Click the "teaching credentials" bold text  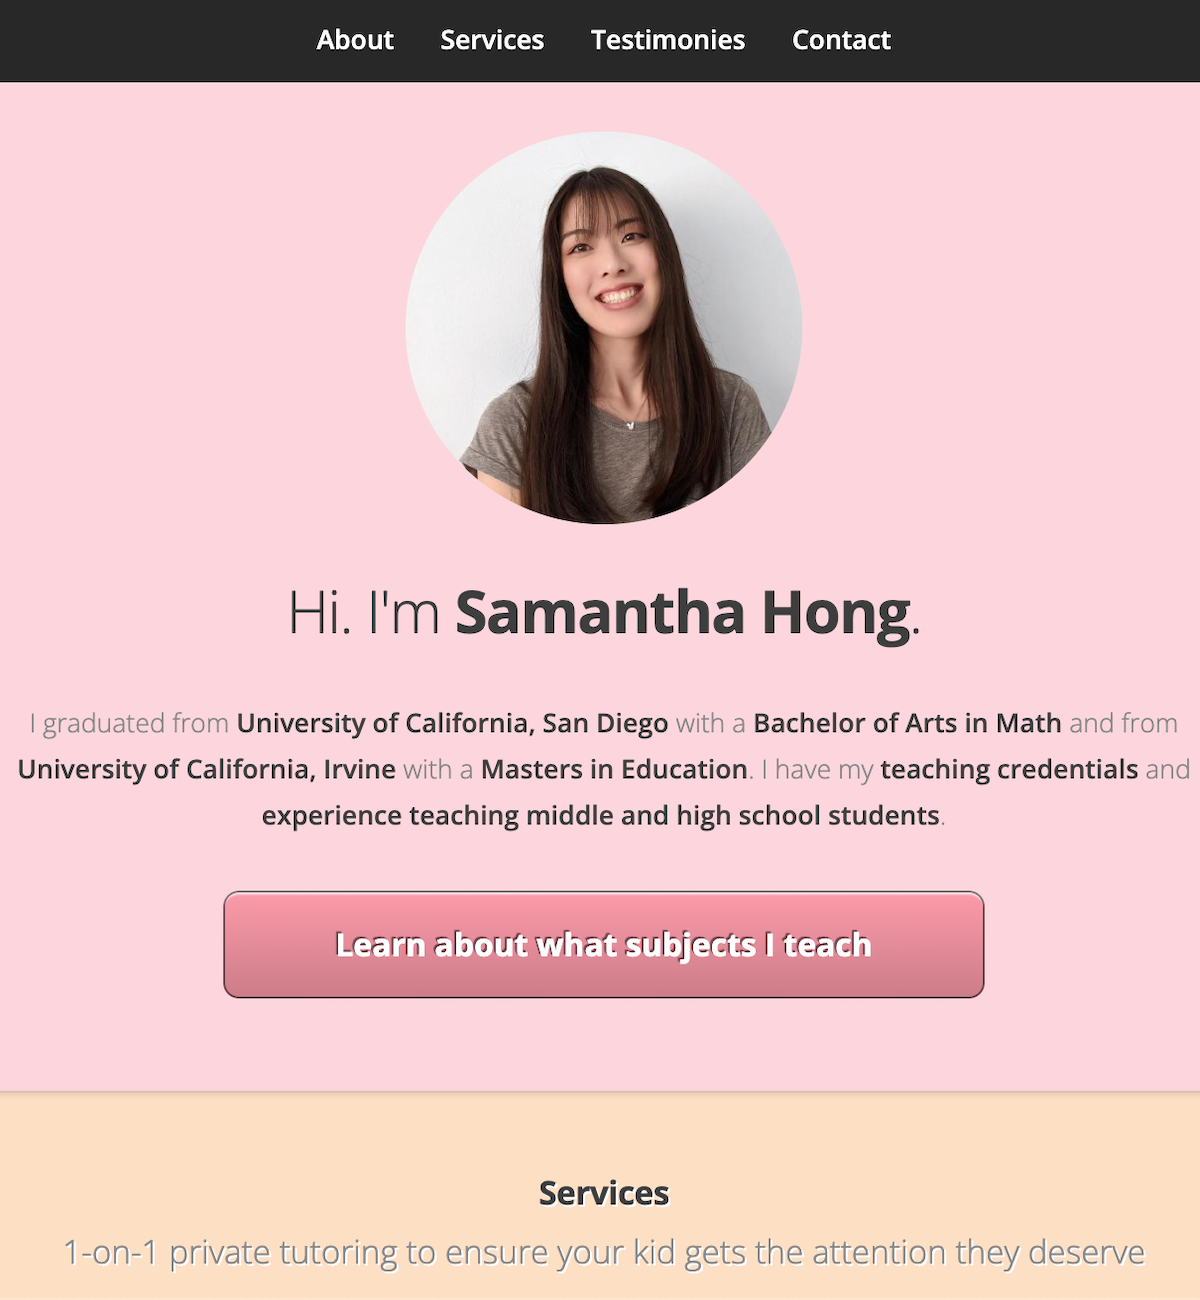[x=1009, y=769]
